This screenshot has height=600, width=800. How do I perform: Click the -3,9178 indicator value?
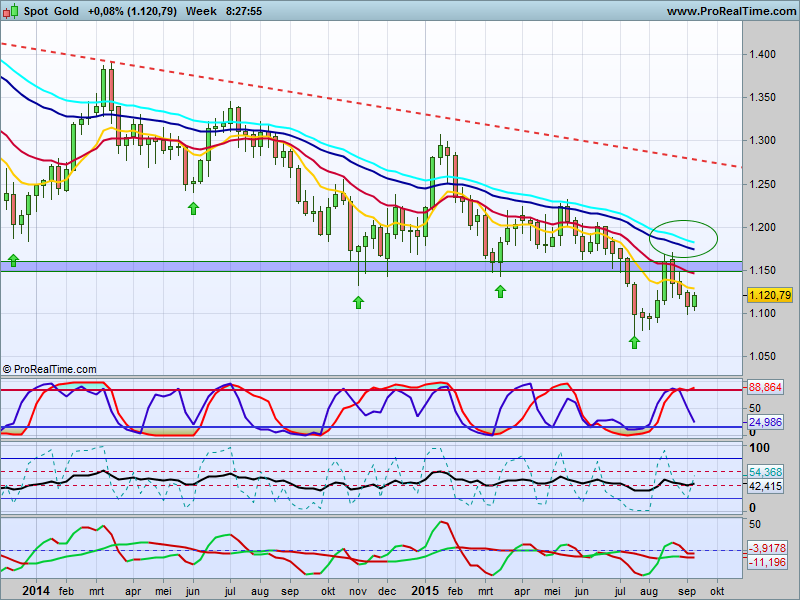pos(767,548)
